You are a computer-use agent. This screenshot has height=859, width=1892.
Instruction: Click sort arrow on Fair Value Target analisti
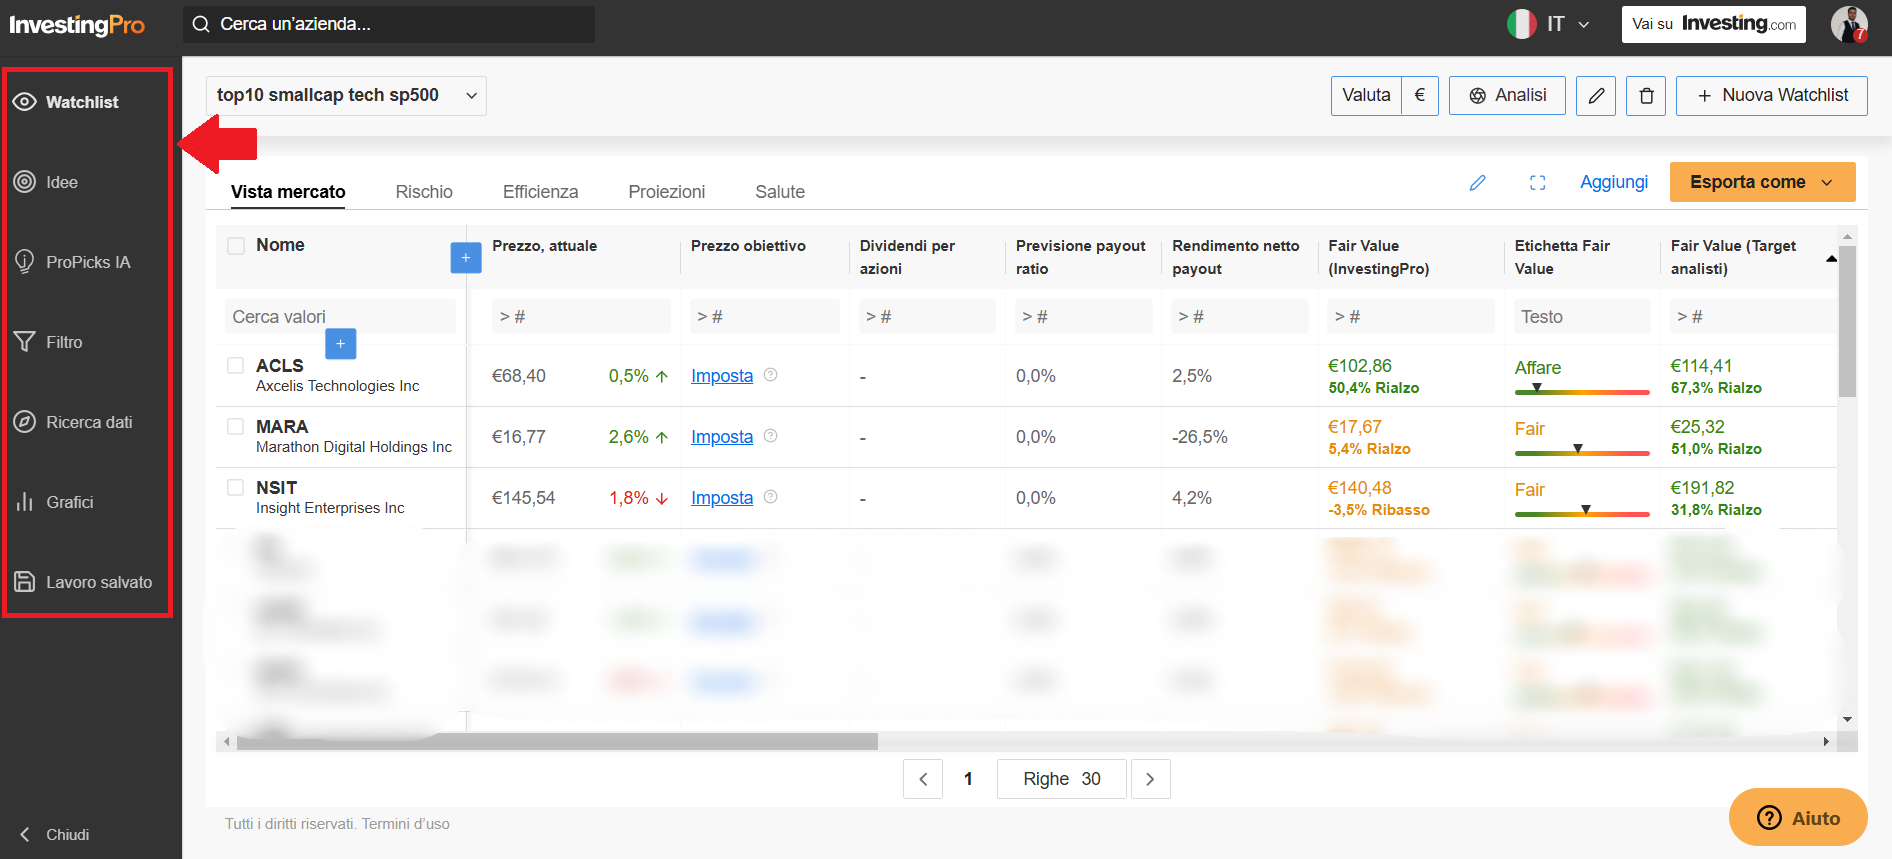[1831, 258]
